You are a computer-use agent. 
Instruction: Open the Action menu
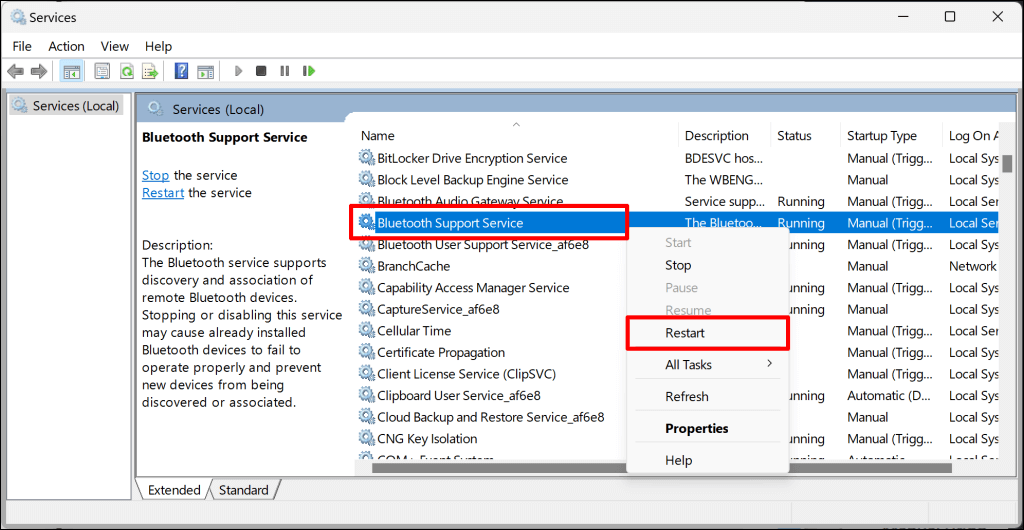pos(66,46)
